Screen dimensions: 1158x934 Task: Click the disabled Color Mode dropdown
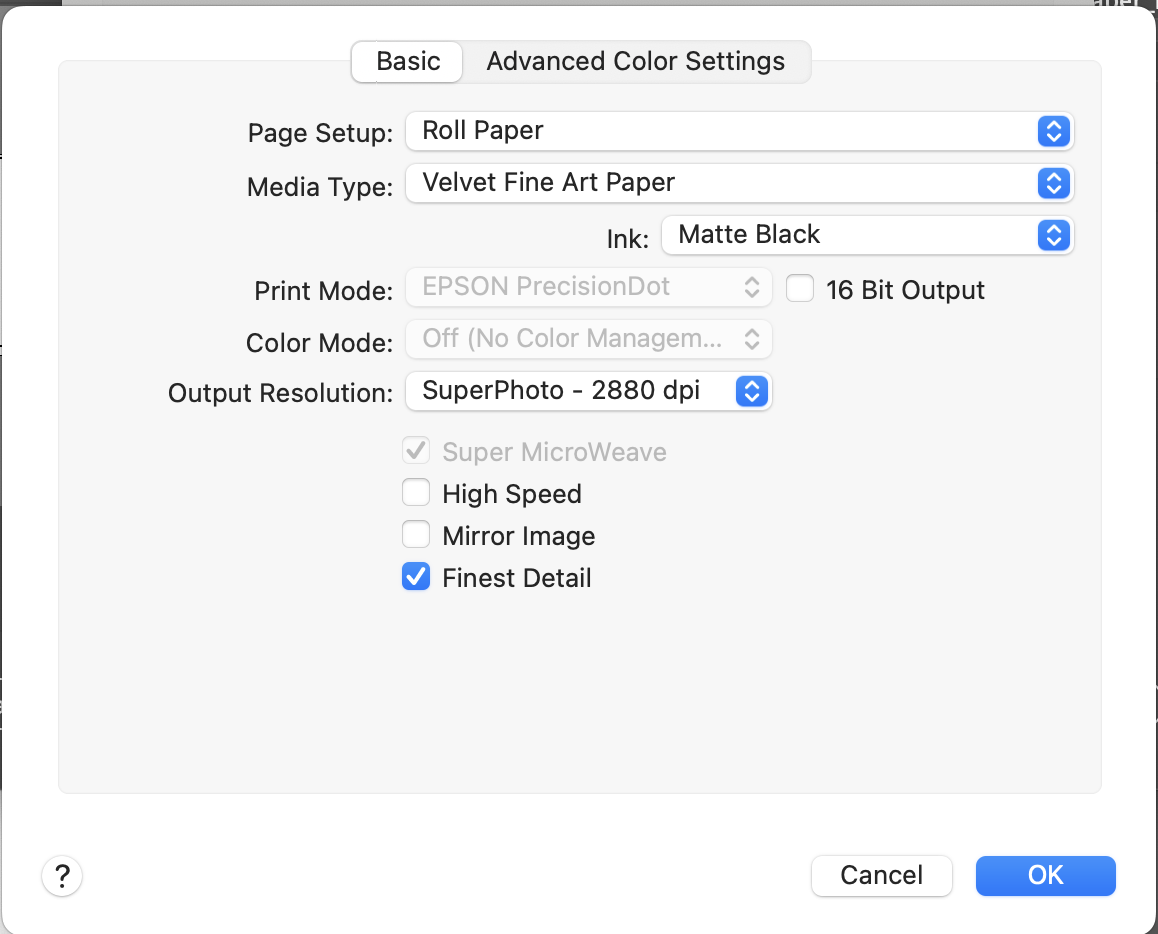588,339
